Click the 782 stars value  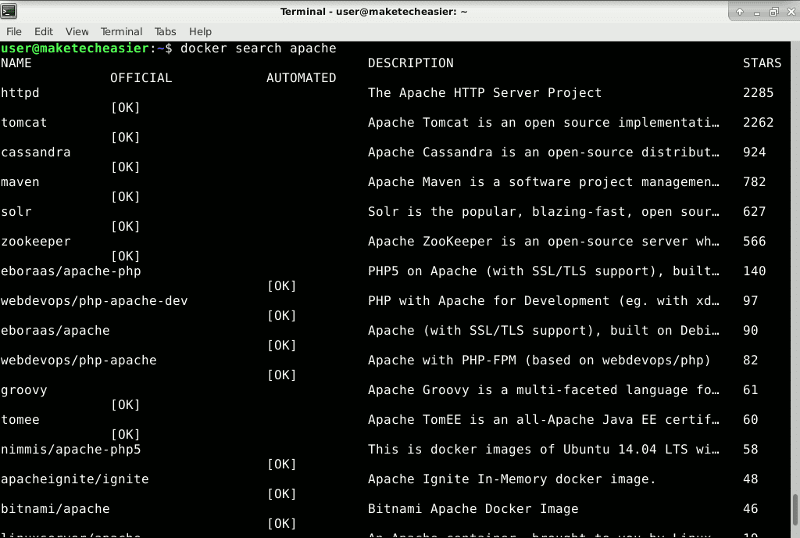pyautogui.click(x=754, y=182)
